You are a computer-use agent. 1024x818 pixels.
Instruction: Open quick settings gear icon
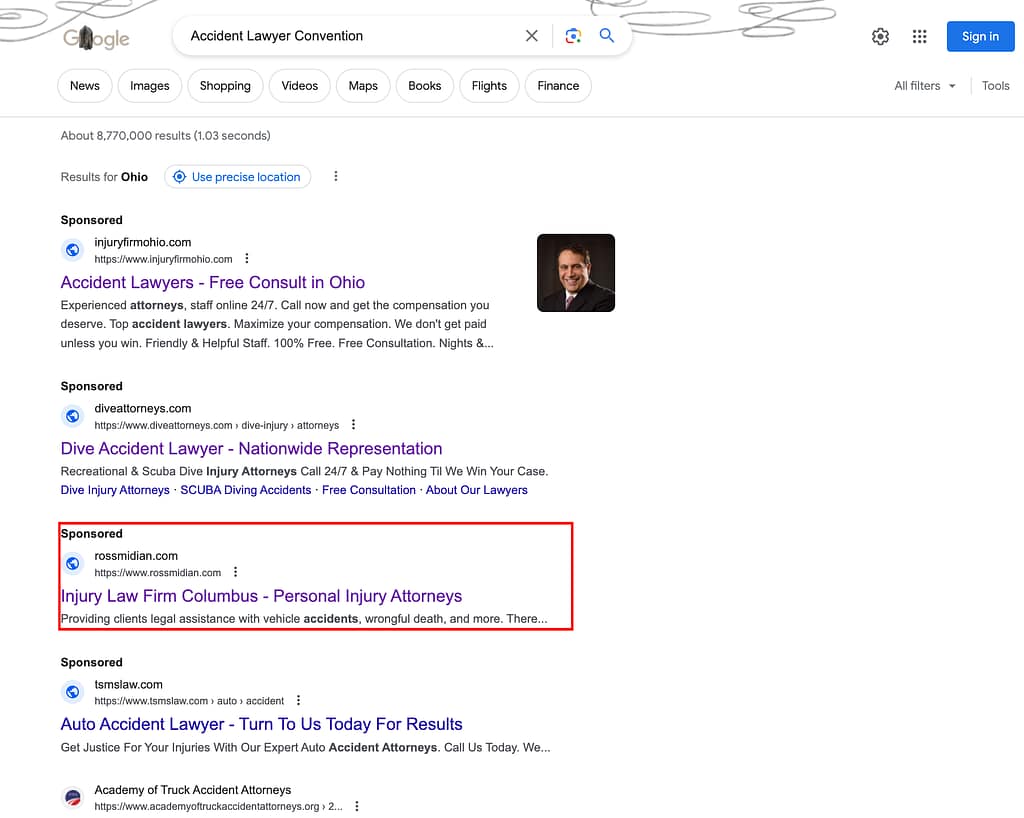pos(880,37)
